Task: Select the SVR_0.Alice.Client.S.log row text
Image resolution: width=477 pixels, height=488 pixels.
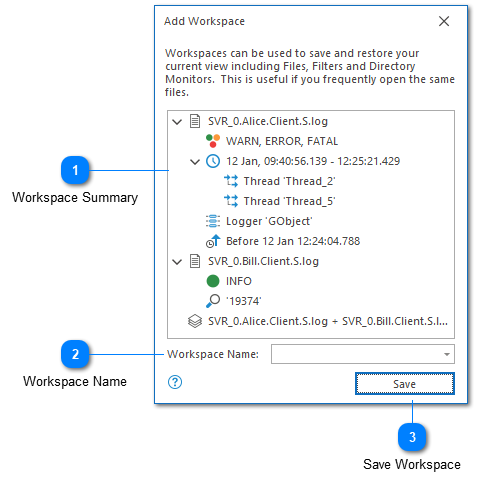Action: tap(268, 121)
